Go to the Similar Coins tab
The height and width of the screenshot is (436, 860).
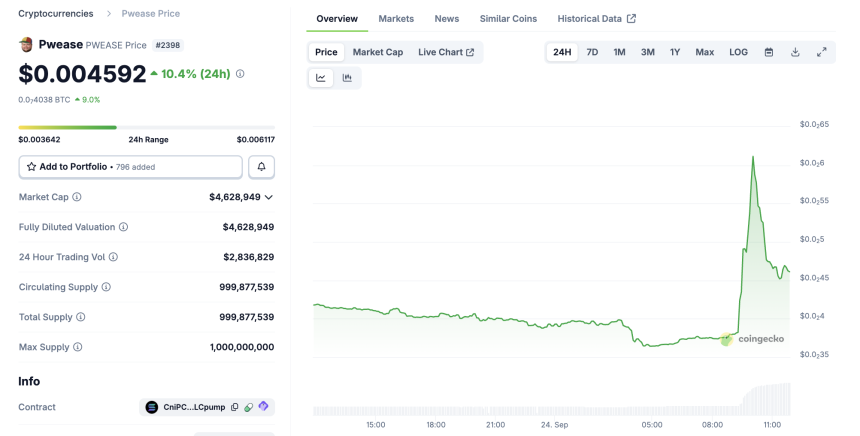(508, 19)
